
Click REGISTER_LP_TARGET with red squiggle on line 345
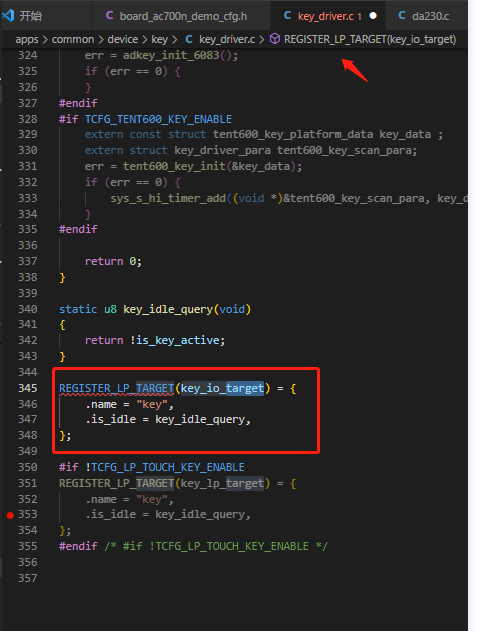(116, 388)
